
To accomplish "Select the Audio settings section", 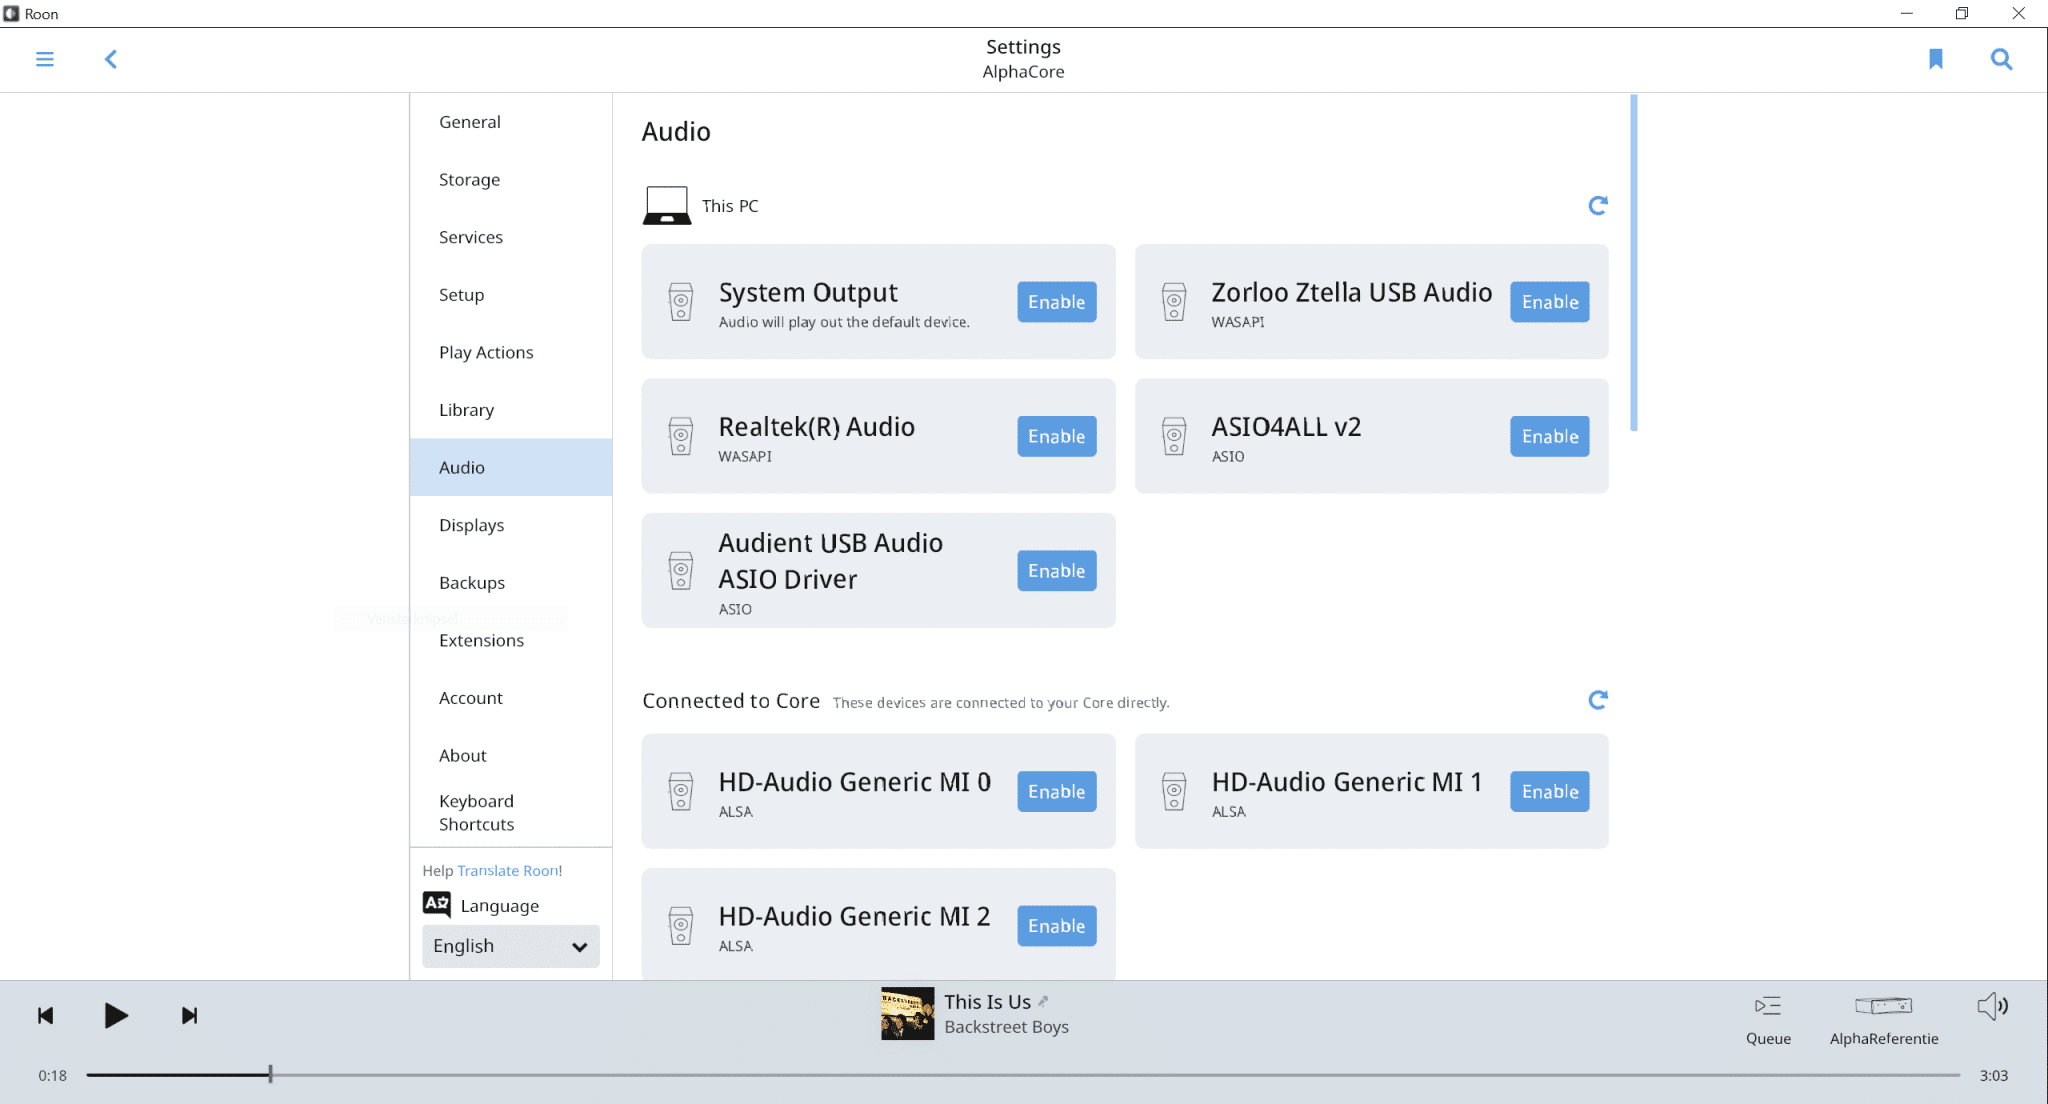I will click(511, 467).
